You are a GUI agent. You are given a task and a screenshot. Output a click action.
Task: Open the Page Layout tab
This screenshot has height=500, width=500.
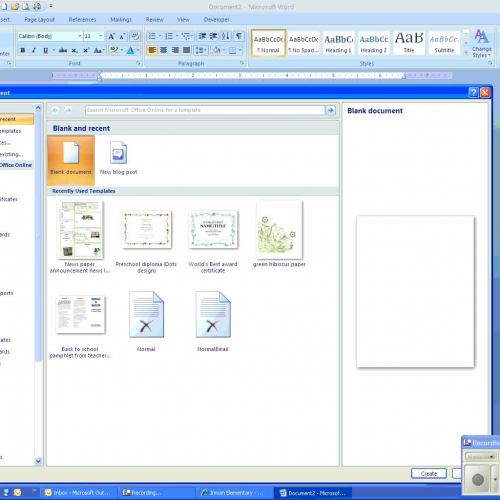[x=39, y=20]
